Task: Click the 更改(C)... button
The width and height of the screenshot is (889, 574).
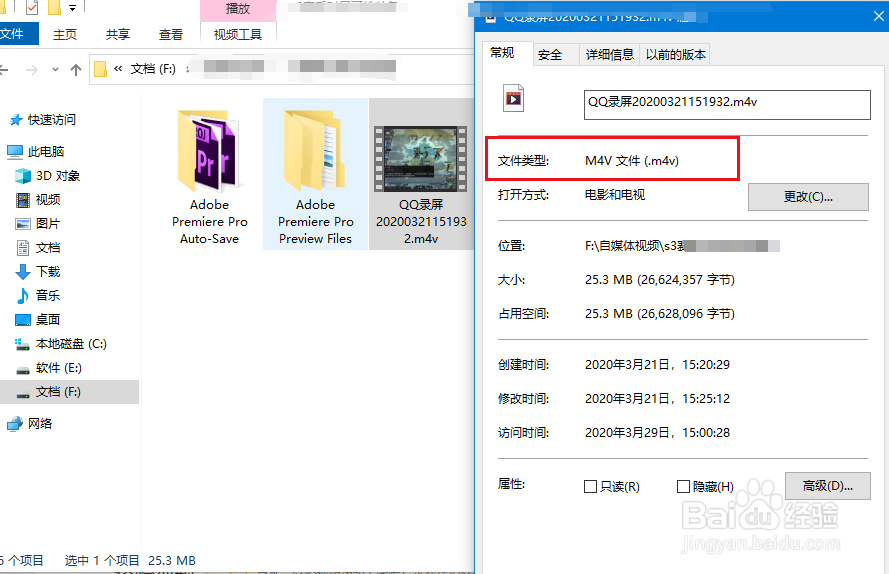Action: pos(808,197)
